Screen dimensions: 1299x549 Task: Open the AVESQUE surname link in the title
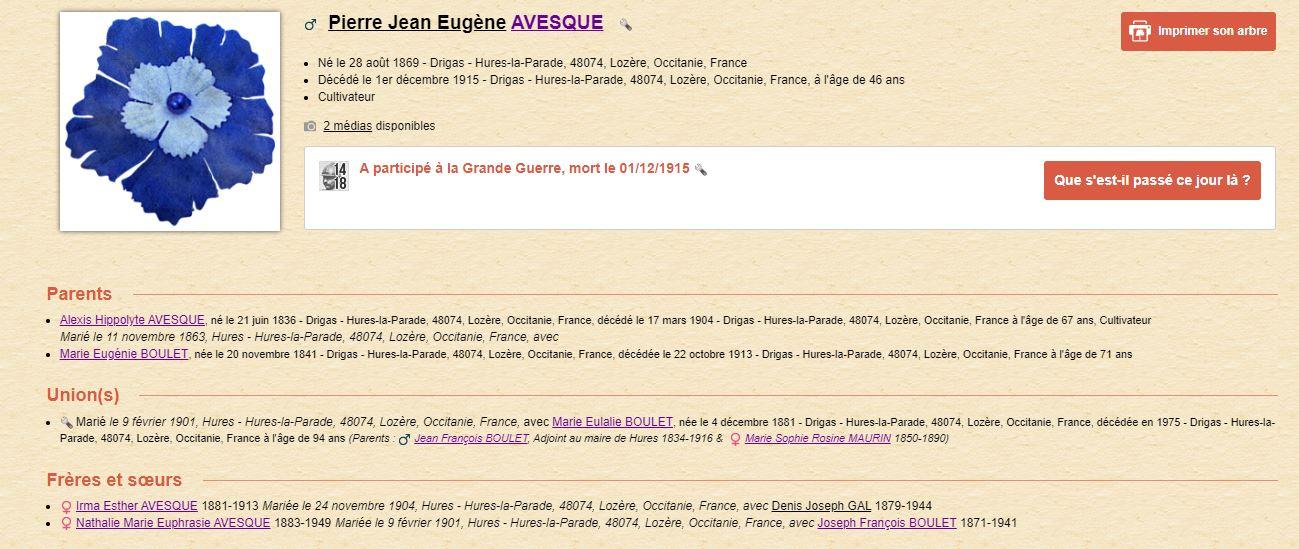coord(556,23)
